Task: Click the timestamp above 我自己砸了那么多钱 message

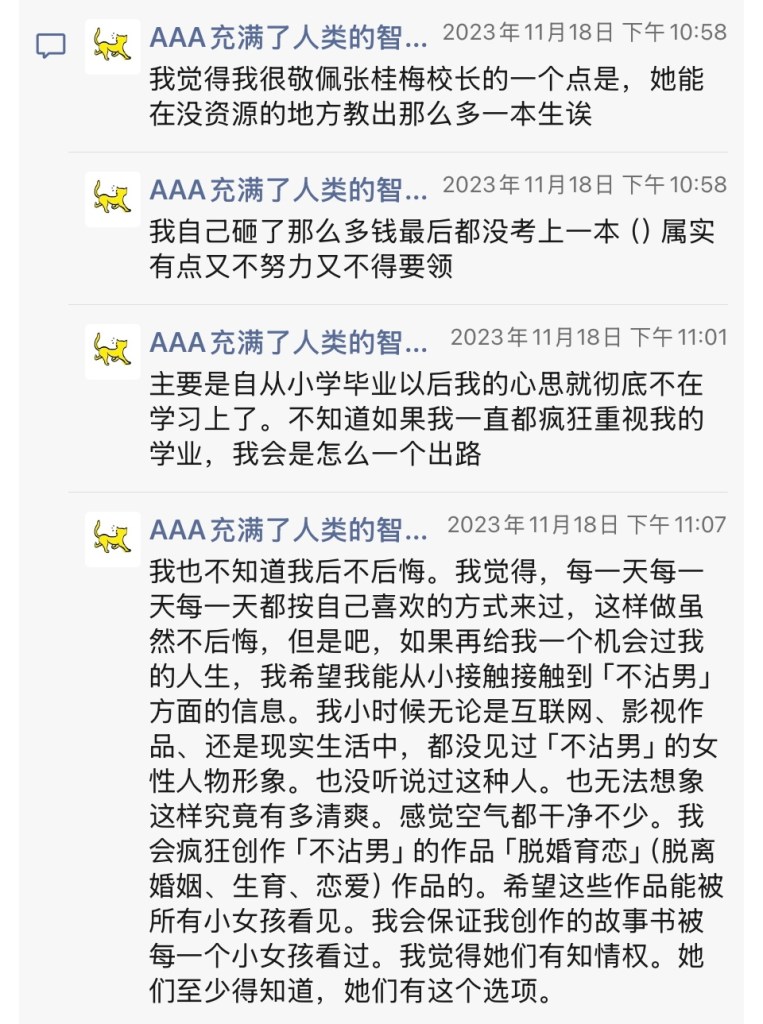Action: point(584,185)
